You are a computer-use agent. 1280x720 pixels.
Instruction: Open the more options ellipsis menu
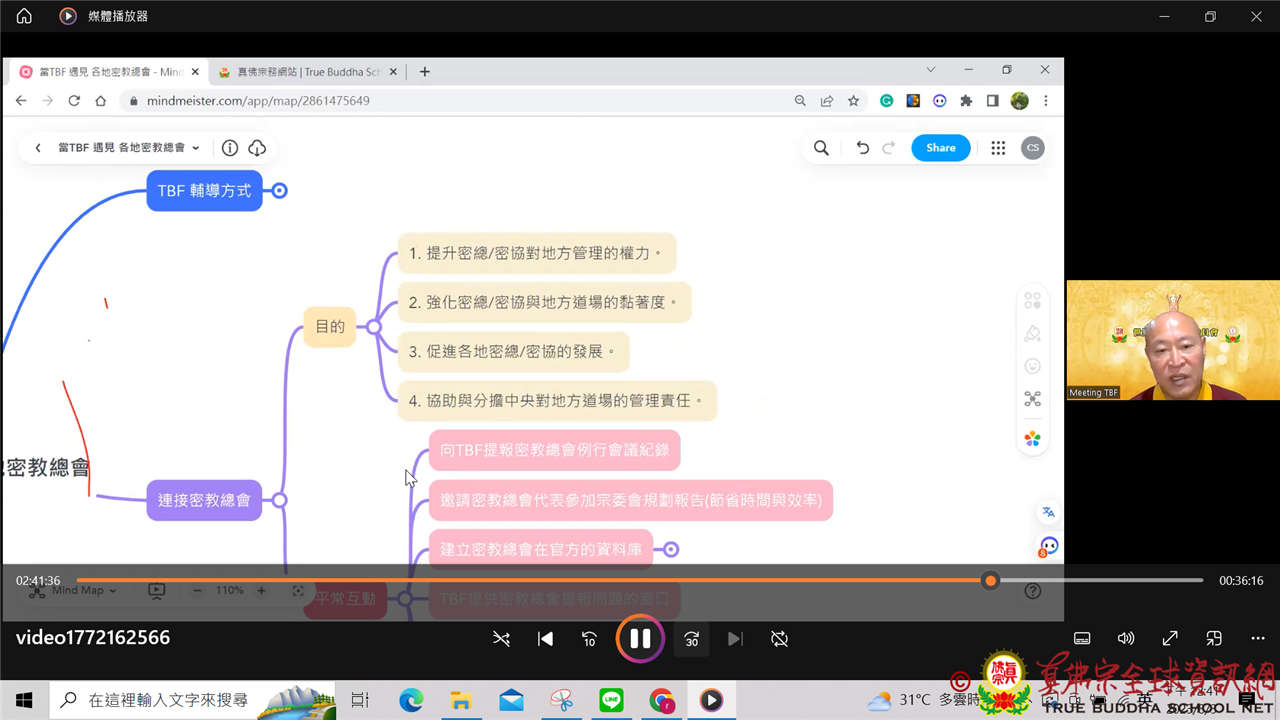coord(1258,638)
